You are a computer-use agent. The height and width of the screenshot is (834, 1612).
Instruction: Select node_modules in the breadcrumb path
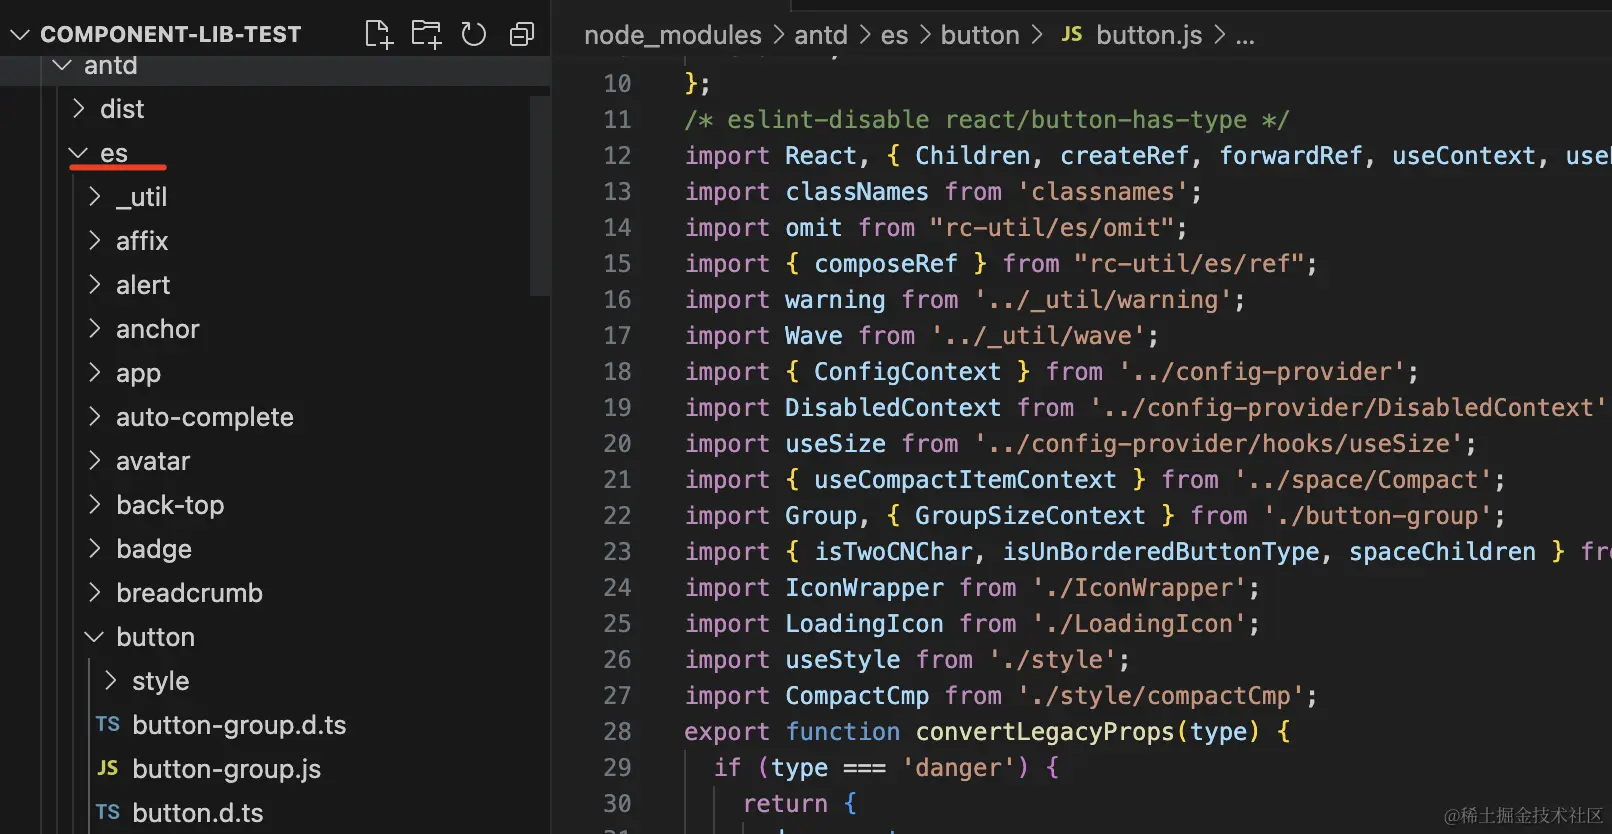coord(673,35)
